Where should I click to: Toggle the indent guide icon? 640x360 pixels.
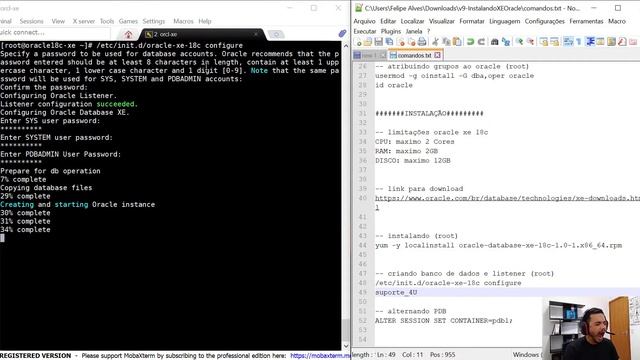click(590, 42)
